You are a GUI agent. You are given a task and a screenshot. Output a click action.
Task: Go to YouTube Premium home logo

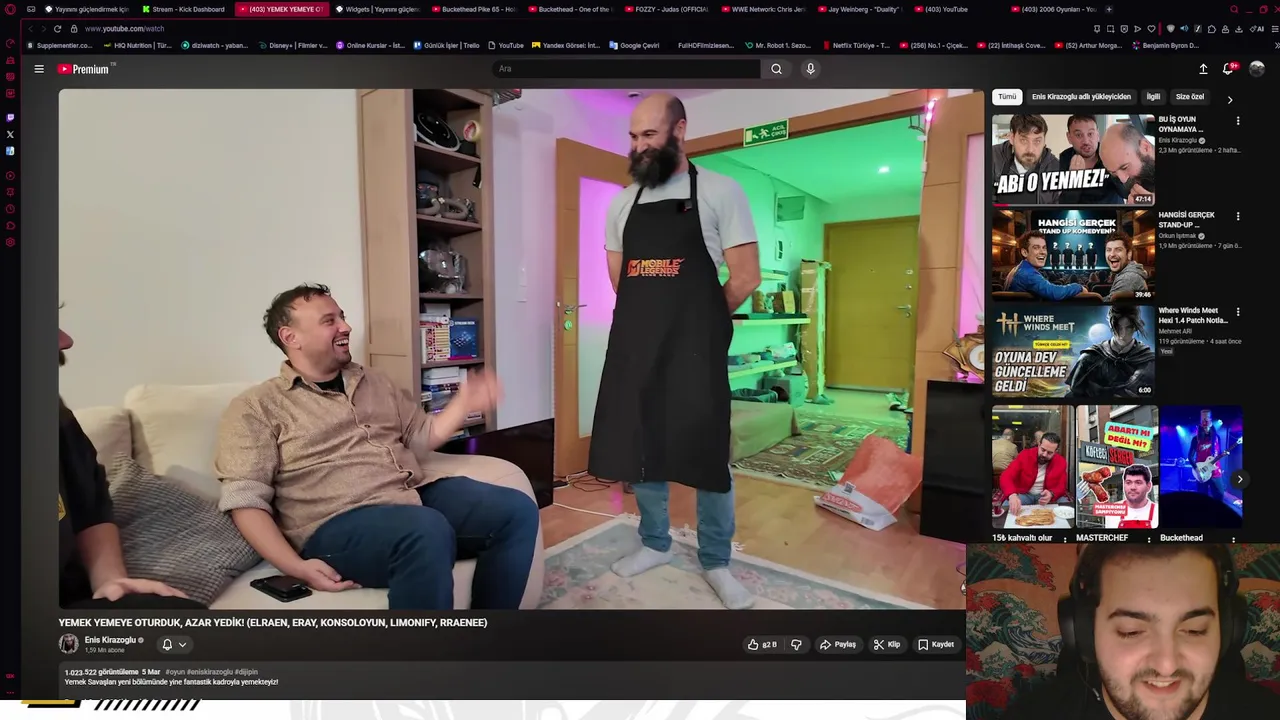coord(83,69)
